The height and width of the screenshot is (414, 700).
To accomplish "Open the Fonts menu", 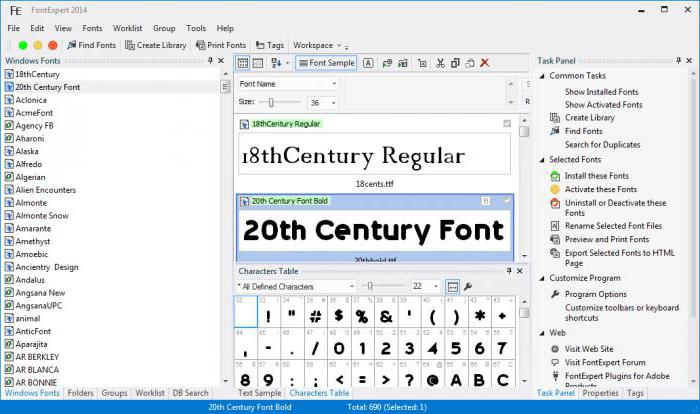I will (92, 28).
